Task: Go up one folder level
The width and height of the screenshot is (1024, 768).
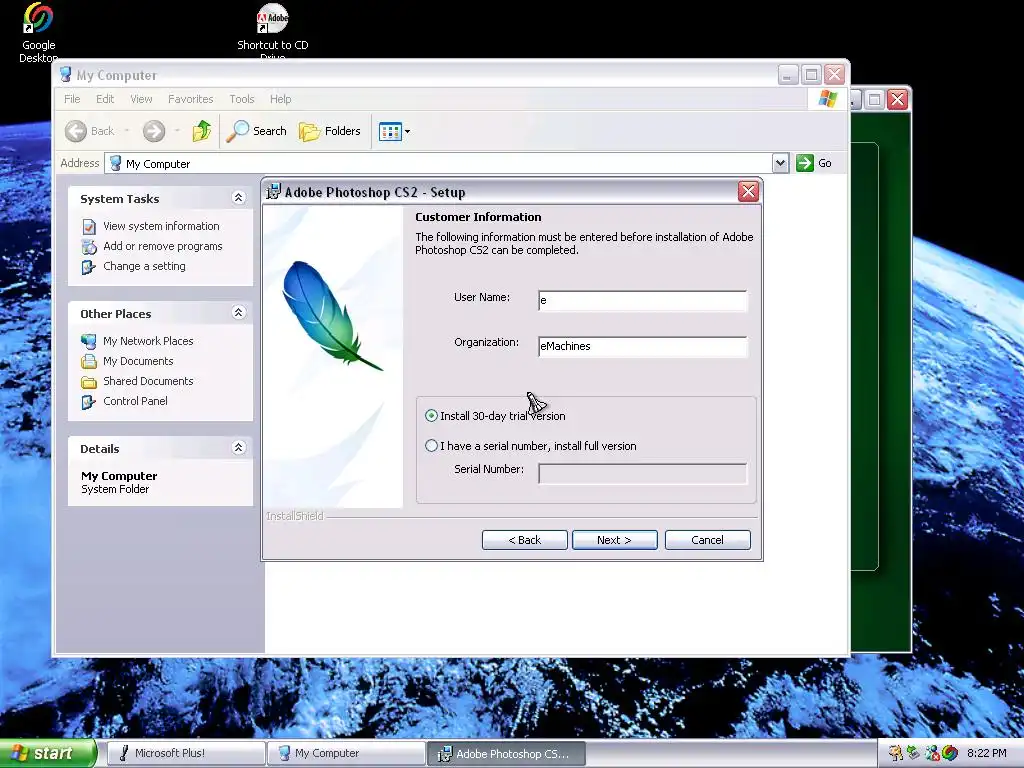Action: tap(201, 131)
